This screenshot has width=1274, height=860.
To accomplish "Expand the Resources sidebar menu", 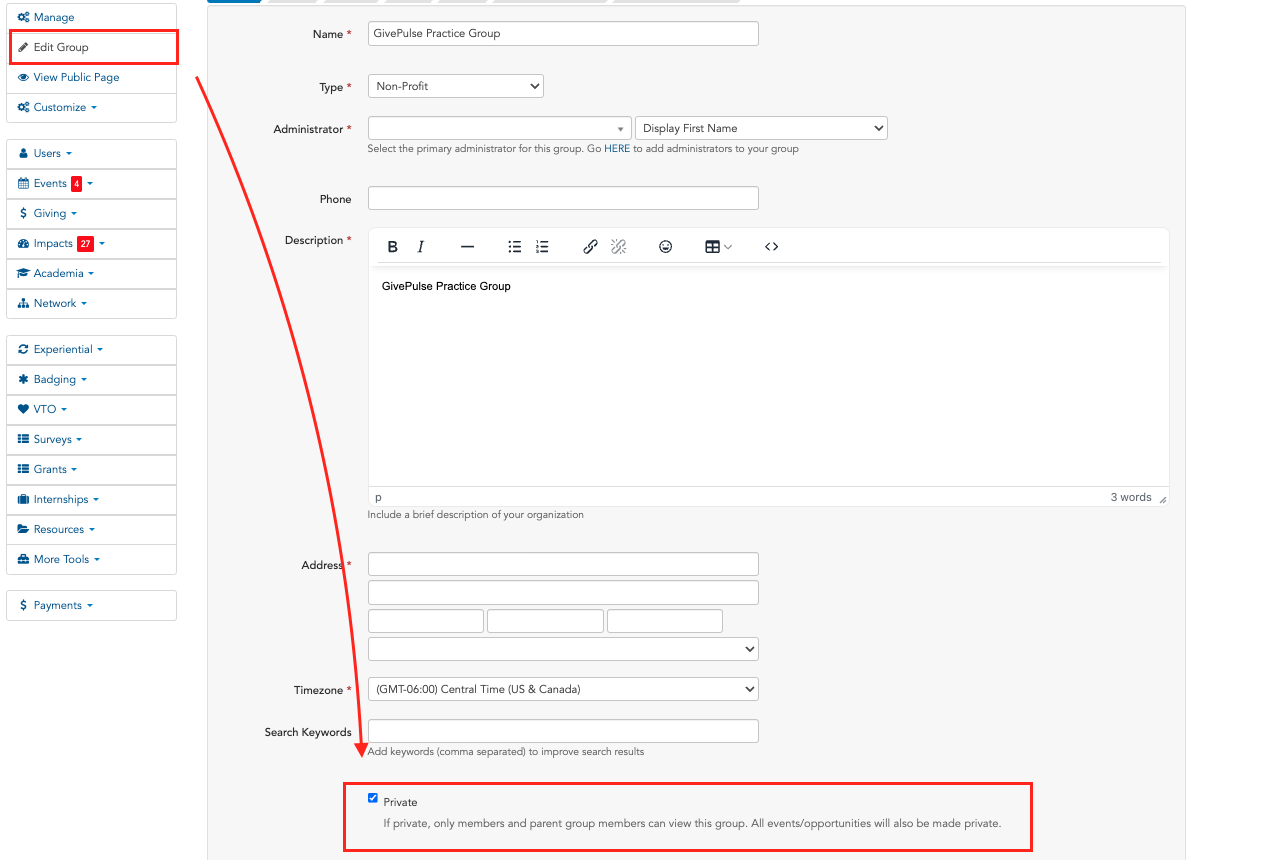I will coord(91,530).
